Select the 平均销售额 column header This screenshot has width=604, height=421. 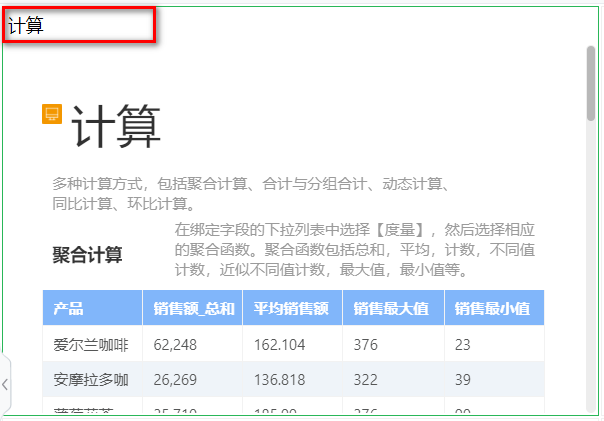[x=291, y=308]
